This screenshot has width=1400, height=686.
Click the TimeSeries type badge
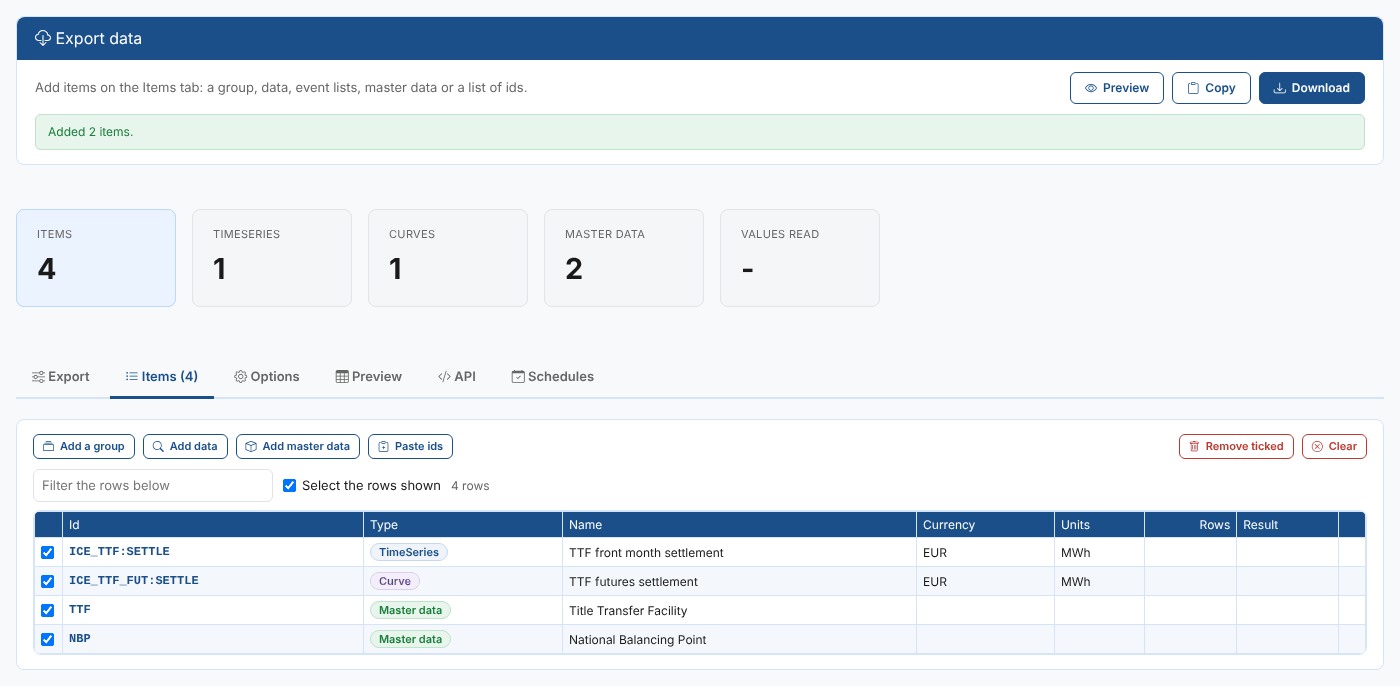[x=409, y=552]
